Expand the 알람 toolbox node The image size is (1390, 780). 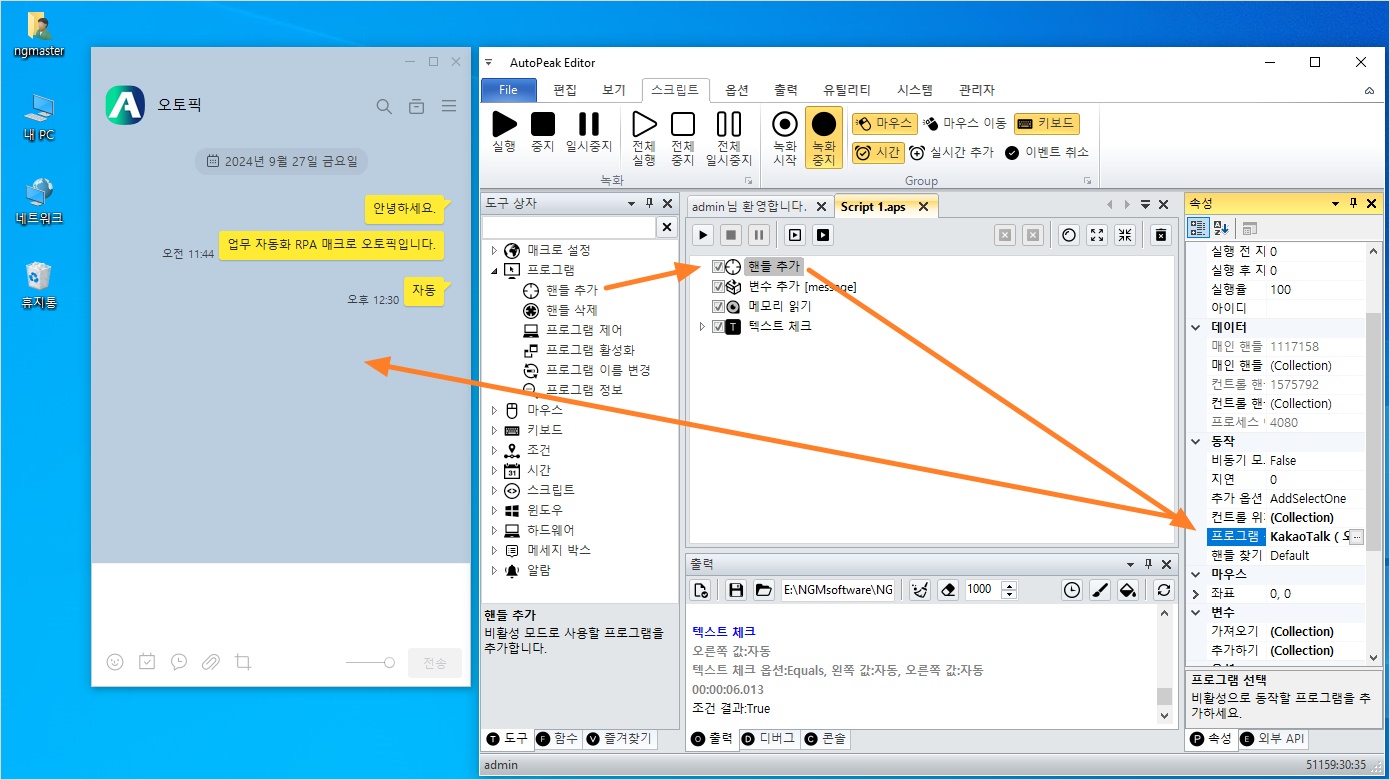494,570
